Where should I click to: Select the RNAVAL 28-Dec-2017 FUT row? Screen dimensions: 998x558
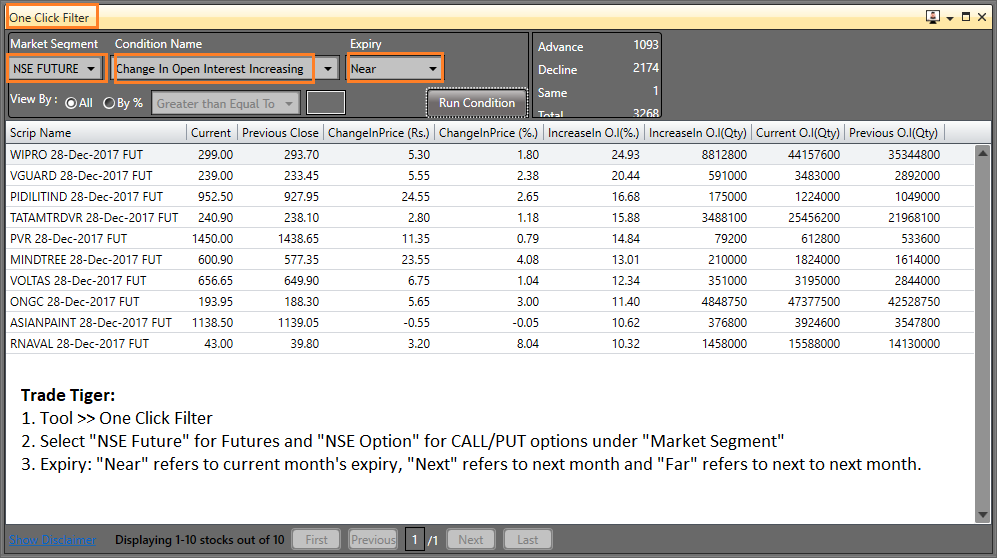(490, 344)
